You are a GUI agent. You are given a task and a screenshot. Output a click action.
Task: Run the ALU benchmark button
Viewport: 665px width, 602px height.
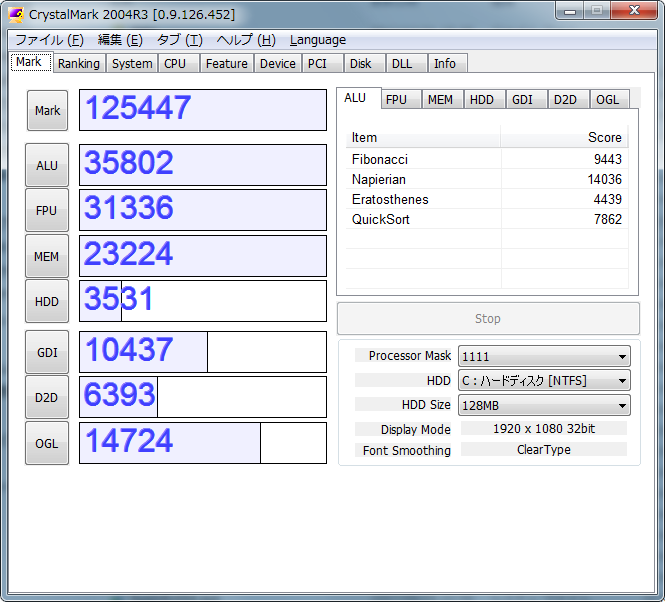click(47, 165)
